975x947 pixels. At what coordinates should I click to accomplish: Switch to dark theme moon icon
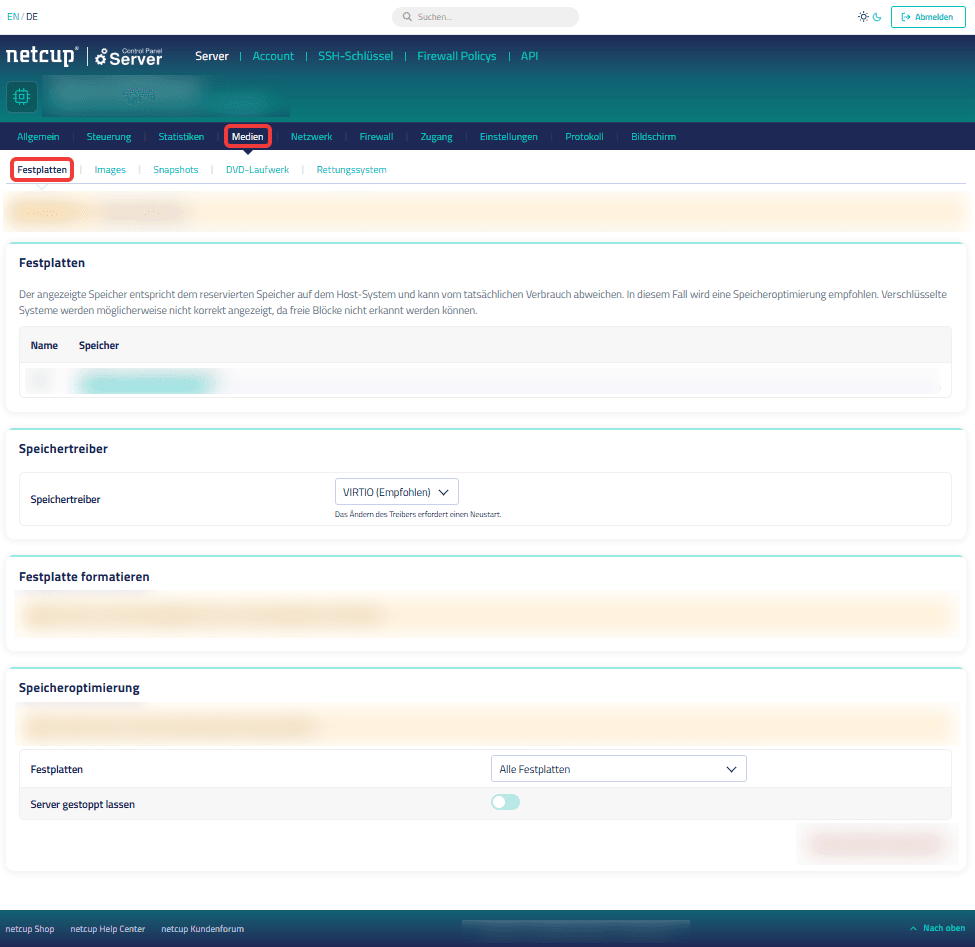click(x=877, y=17)
